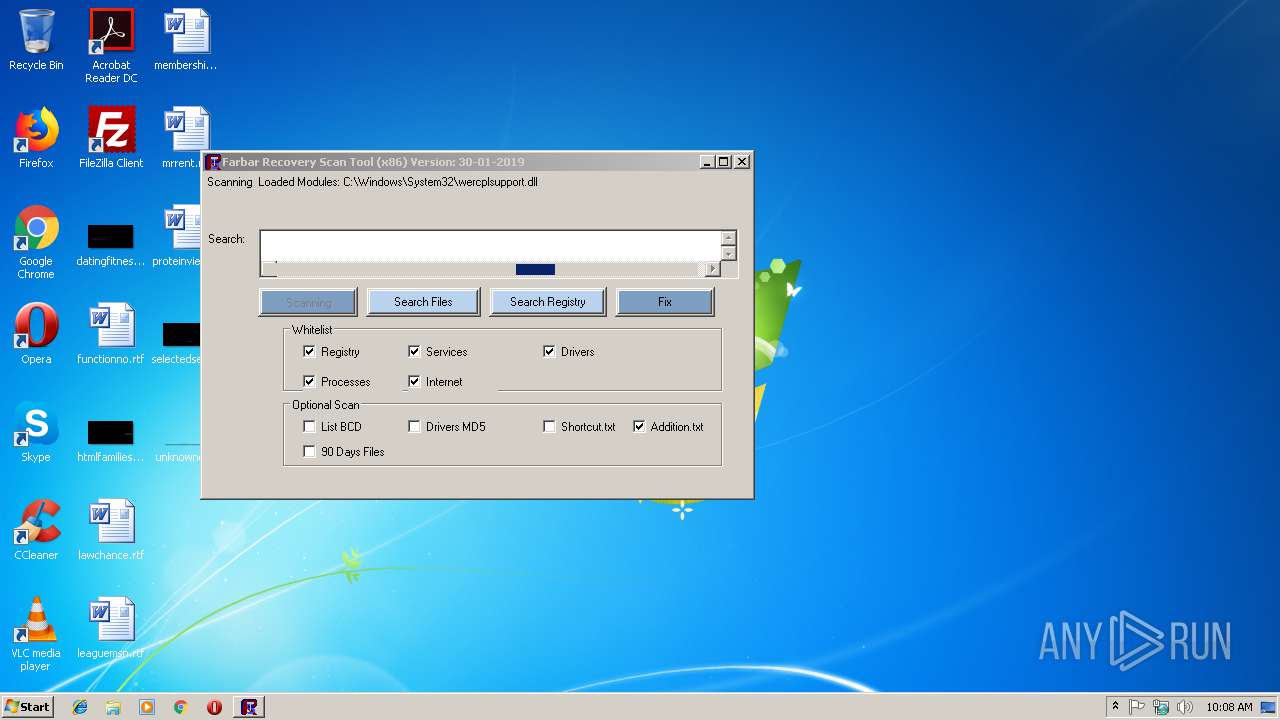Open the Start menu
The width and height of the screenshot is (1280, 720).
27,707
